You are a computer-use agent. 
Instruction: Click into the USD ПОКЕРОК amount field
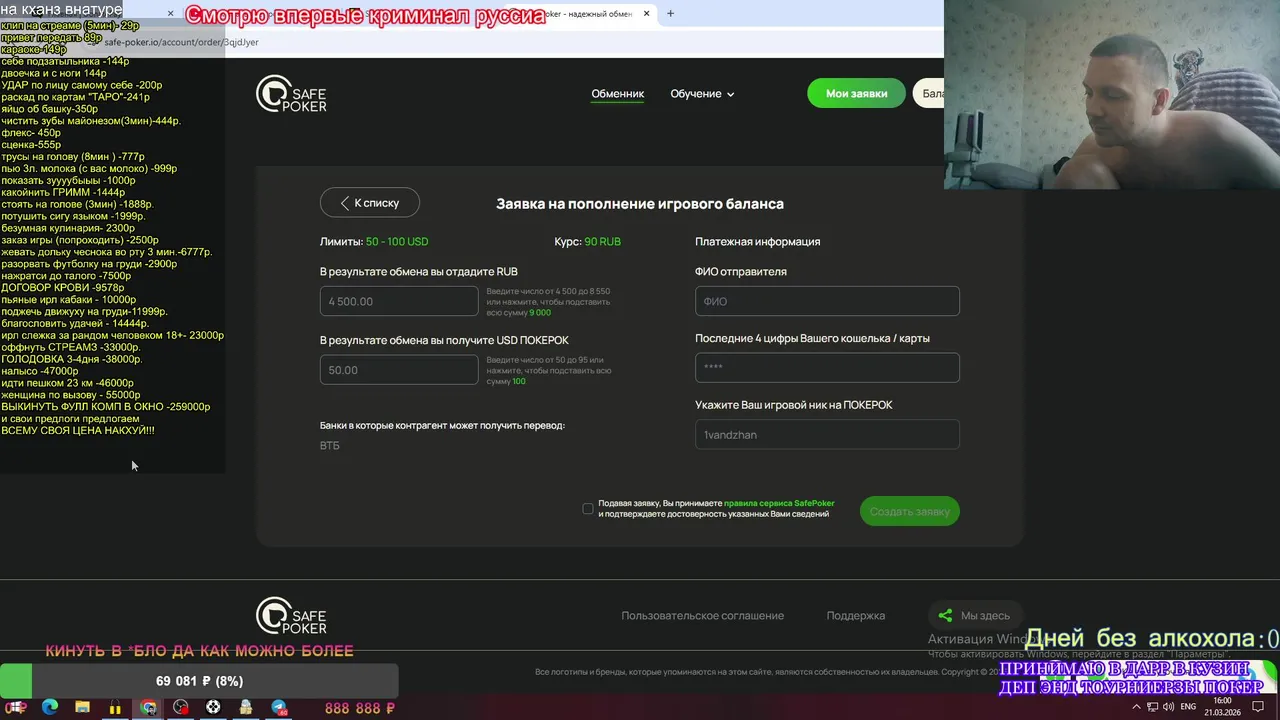[x=399, y=370]
